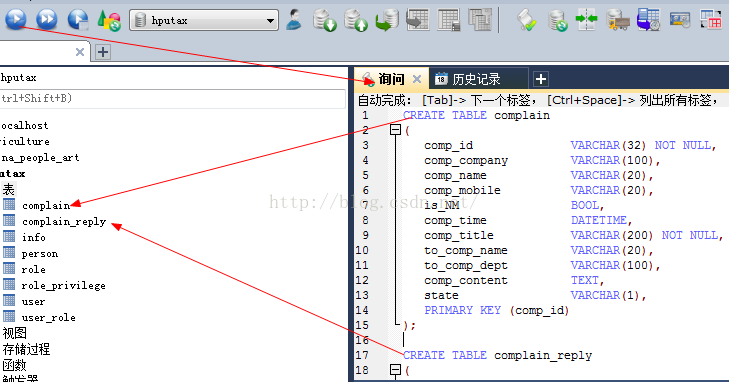Click 'comp_title' on line 9
This screenshot has width=729, height=382.
(x=458, y=236)
